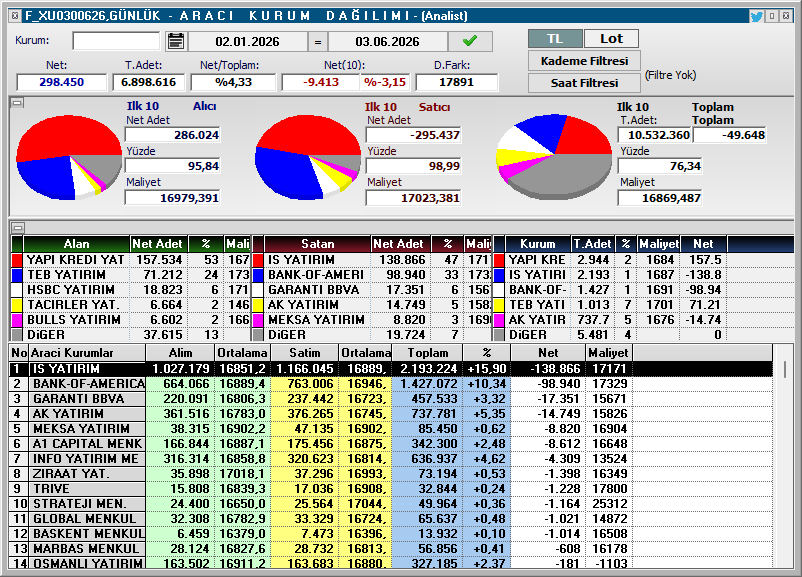Screen dimensions: 802x577
Task: Edit the end date 03.06.2026
Action: (387, 42)
